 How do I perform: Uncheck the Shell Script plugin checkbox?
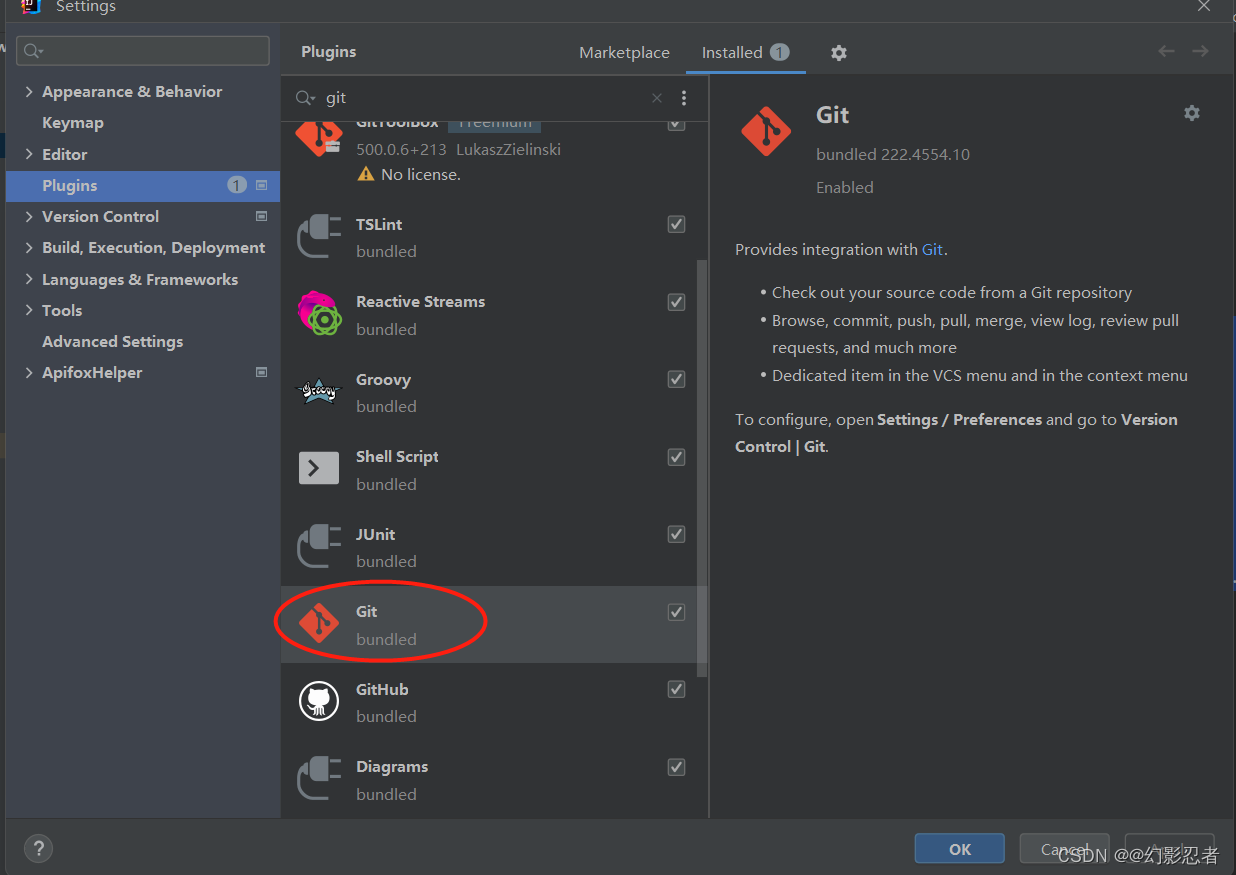pos(677,457)
